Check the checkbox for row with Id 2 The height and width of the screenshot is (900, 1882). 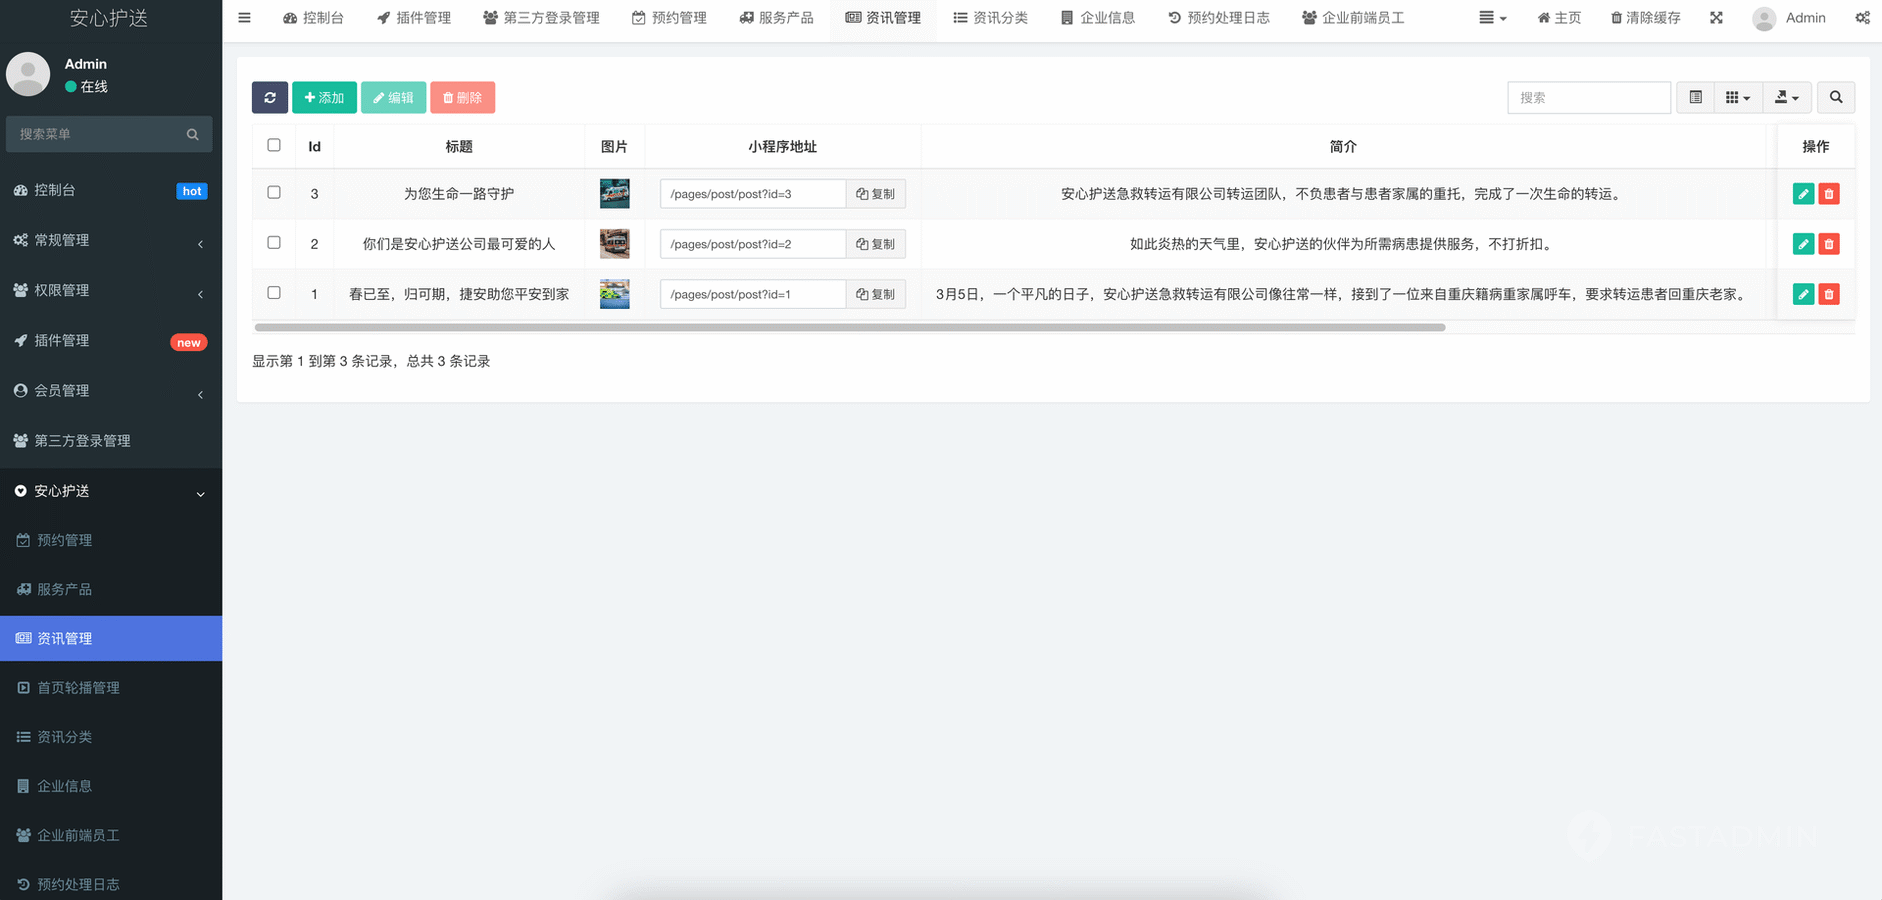[274, 243]
